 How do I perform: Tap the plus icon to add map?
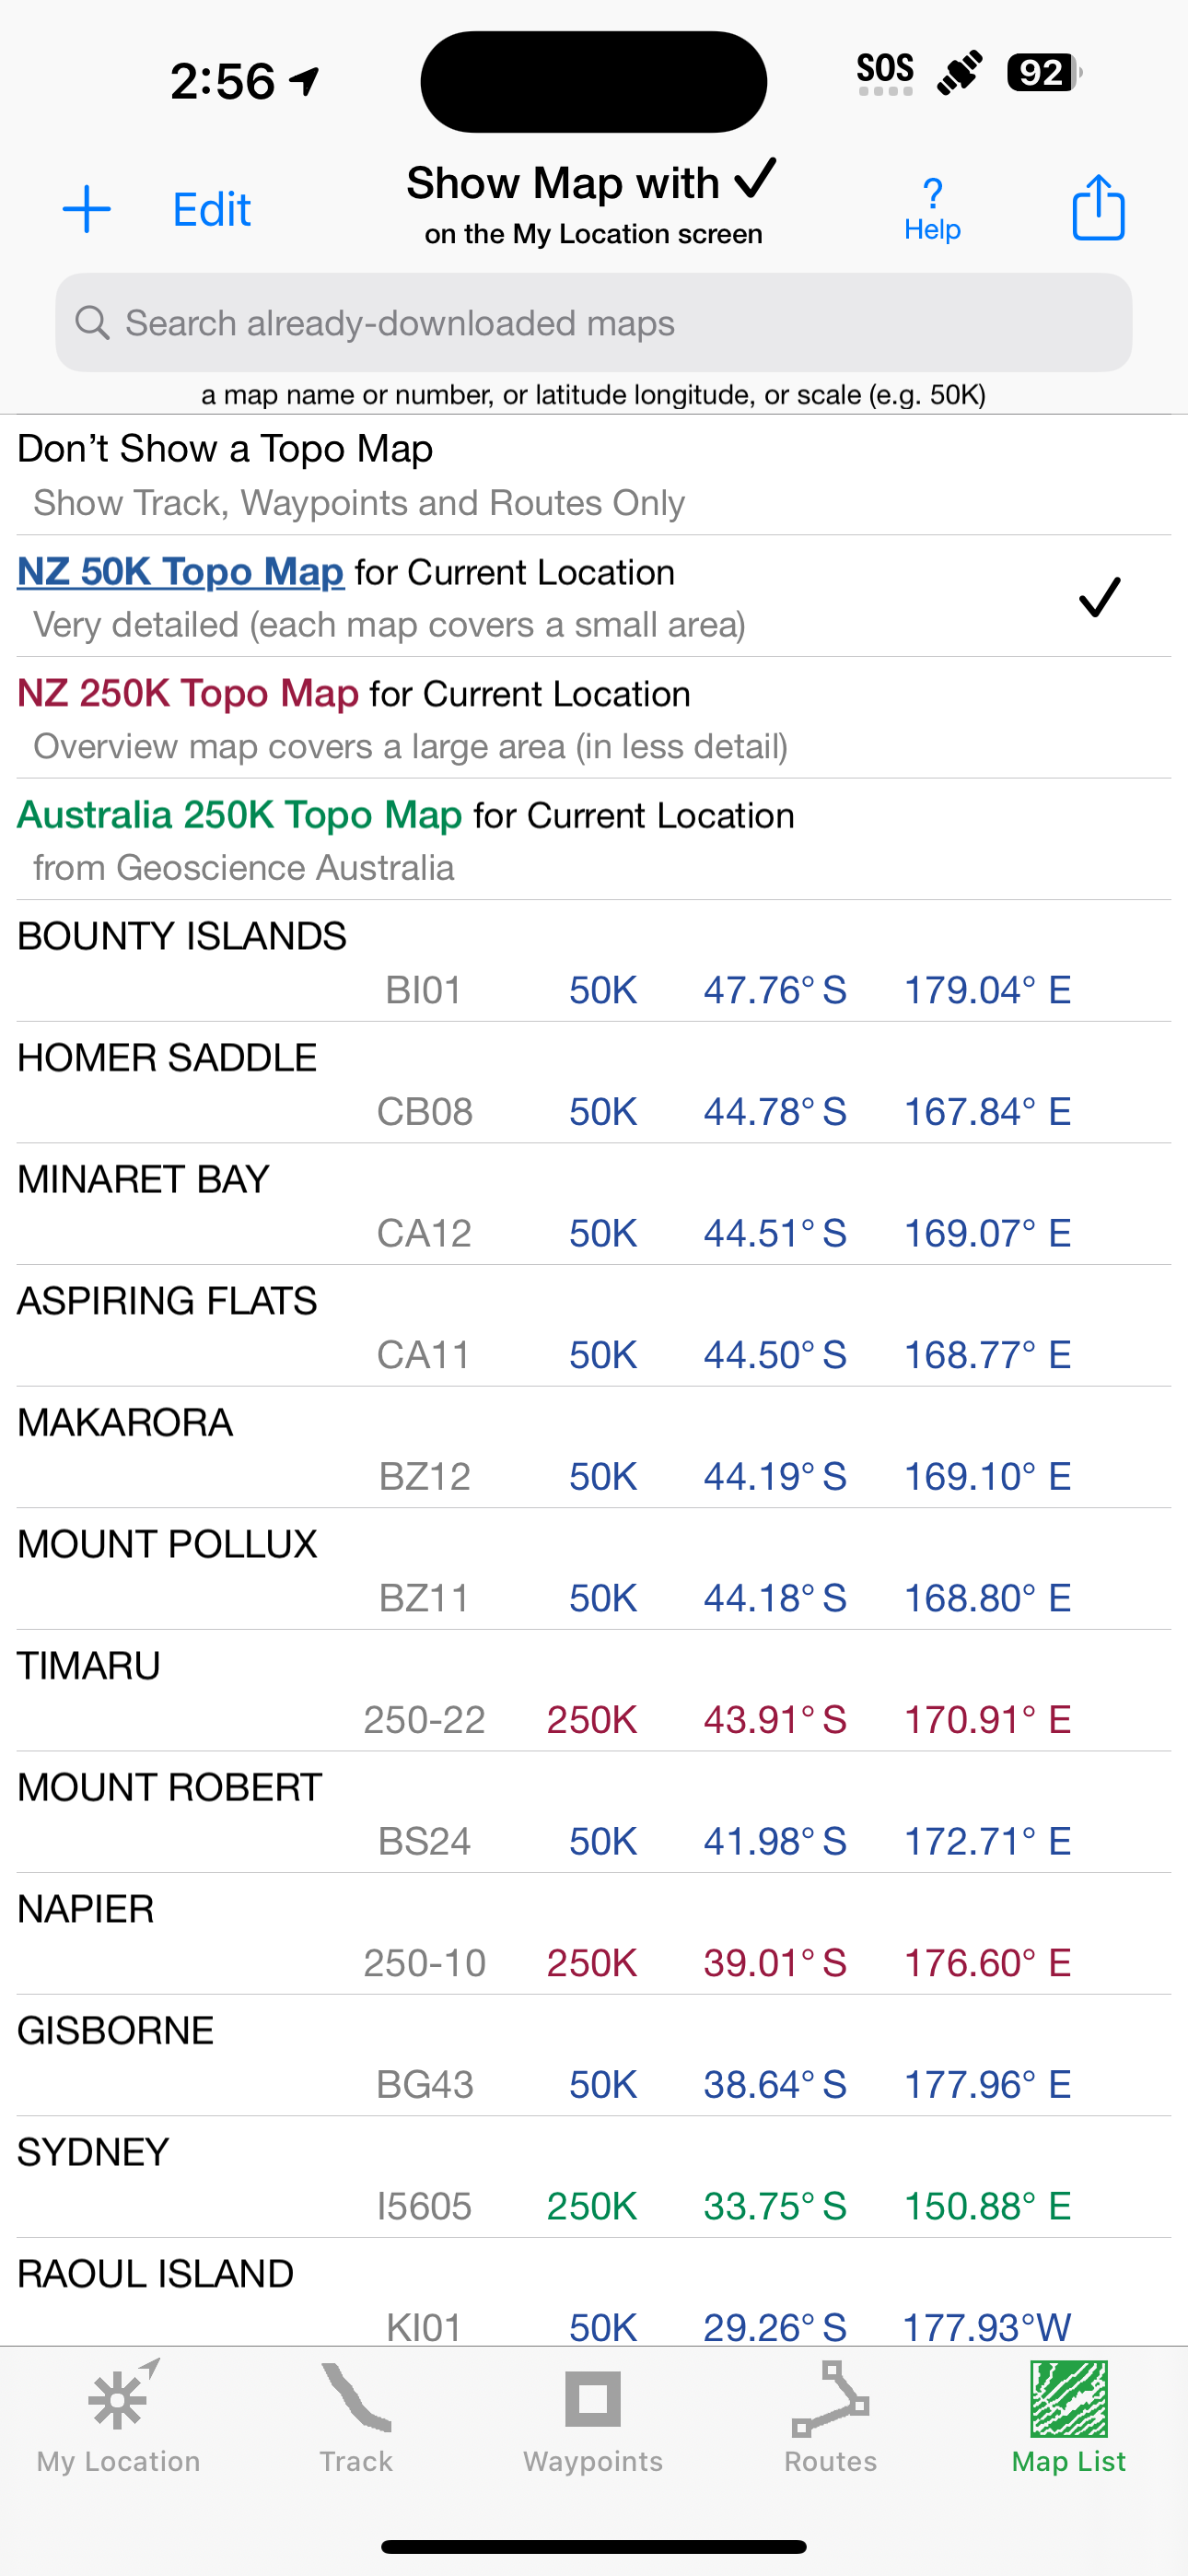coord(87,209)
